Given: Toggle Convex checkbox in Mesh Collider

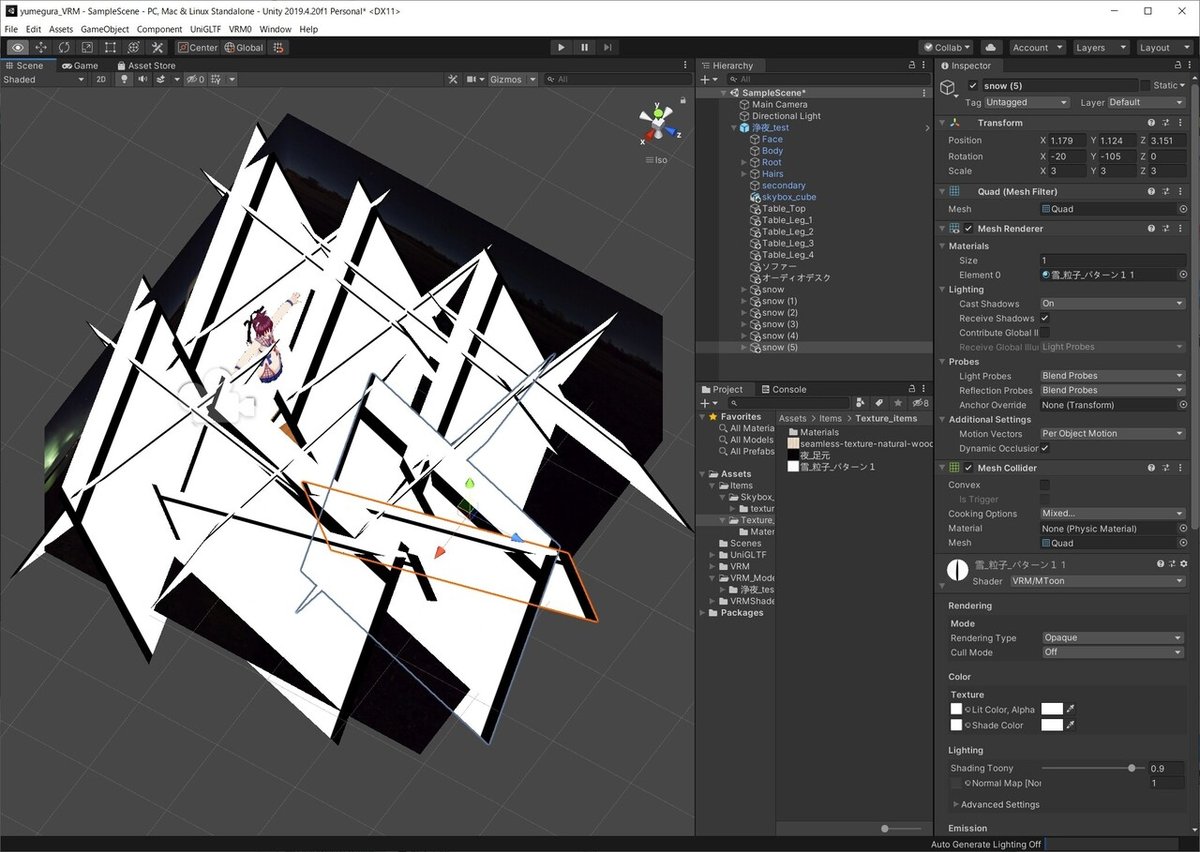Looking at the screenshot, I should 1045,485.
